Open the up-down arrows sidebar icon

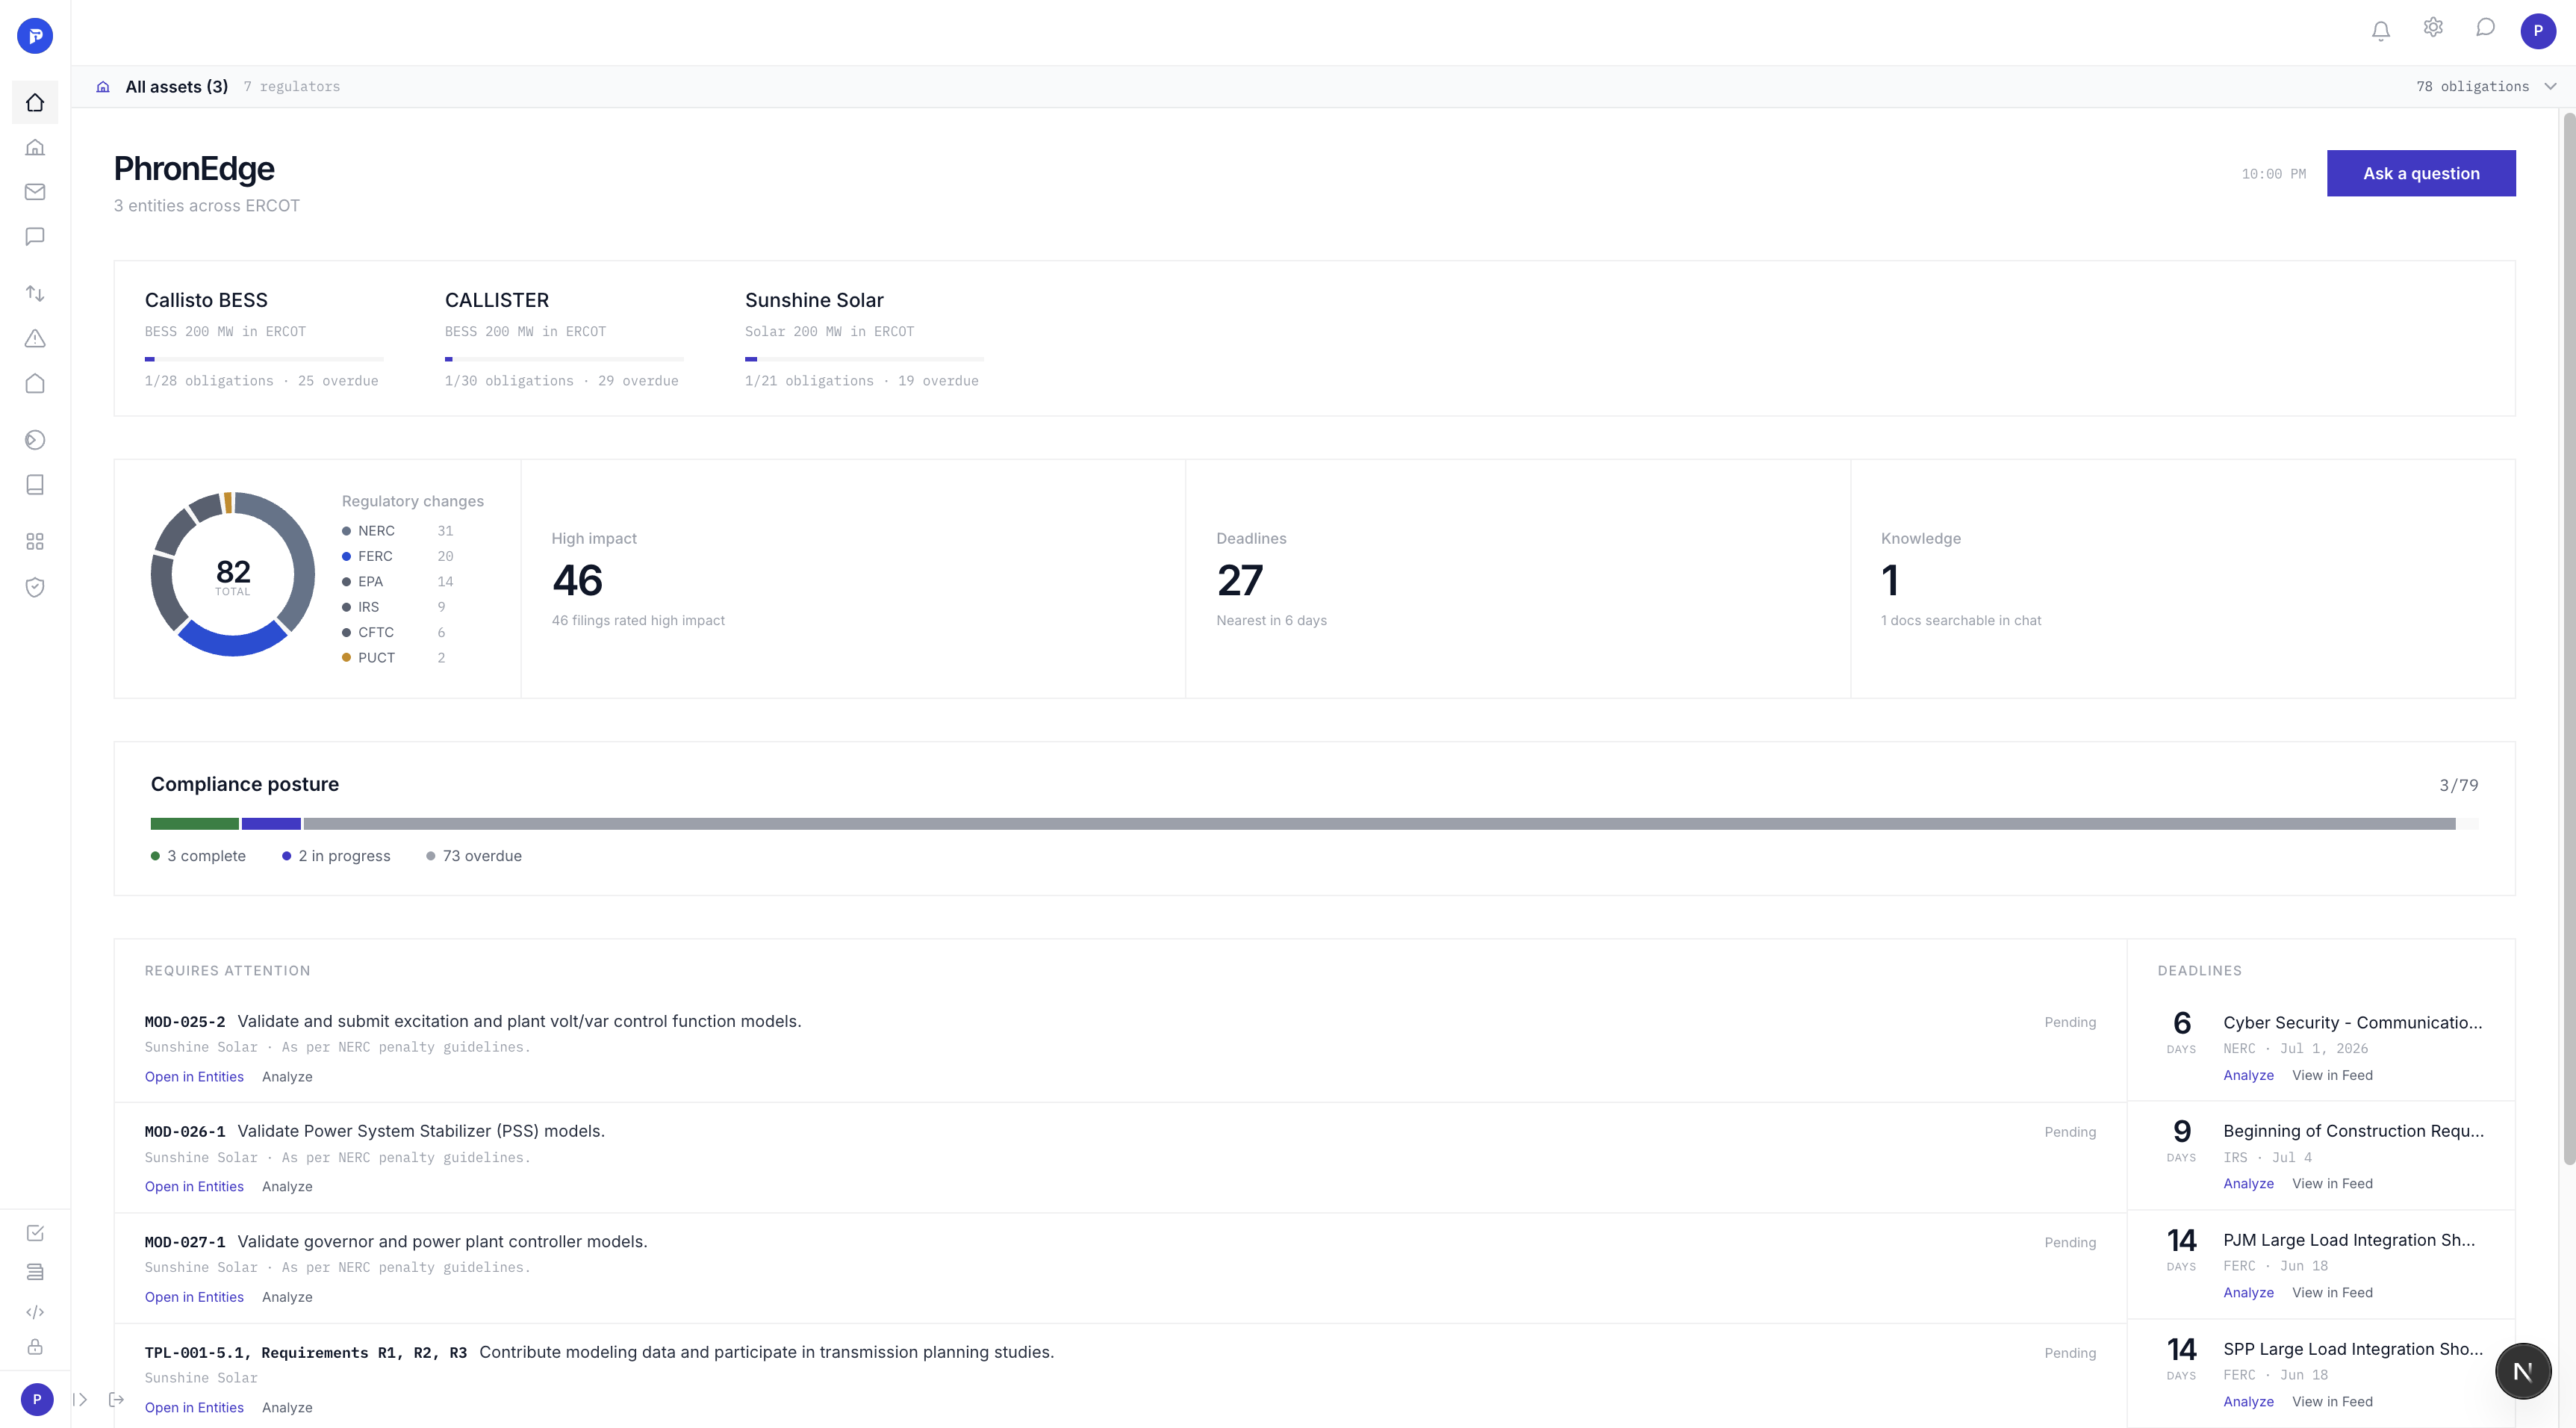35,293
